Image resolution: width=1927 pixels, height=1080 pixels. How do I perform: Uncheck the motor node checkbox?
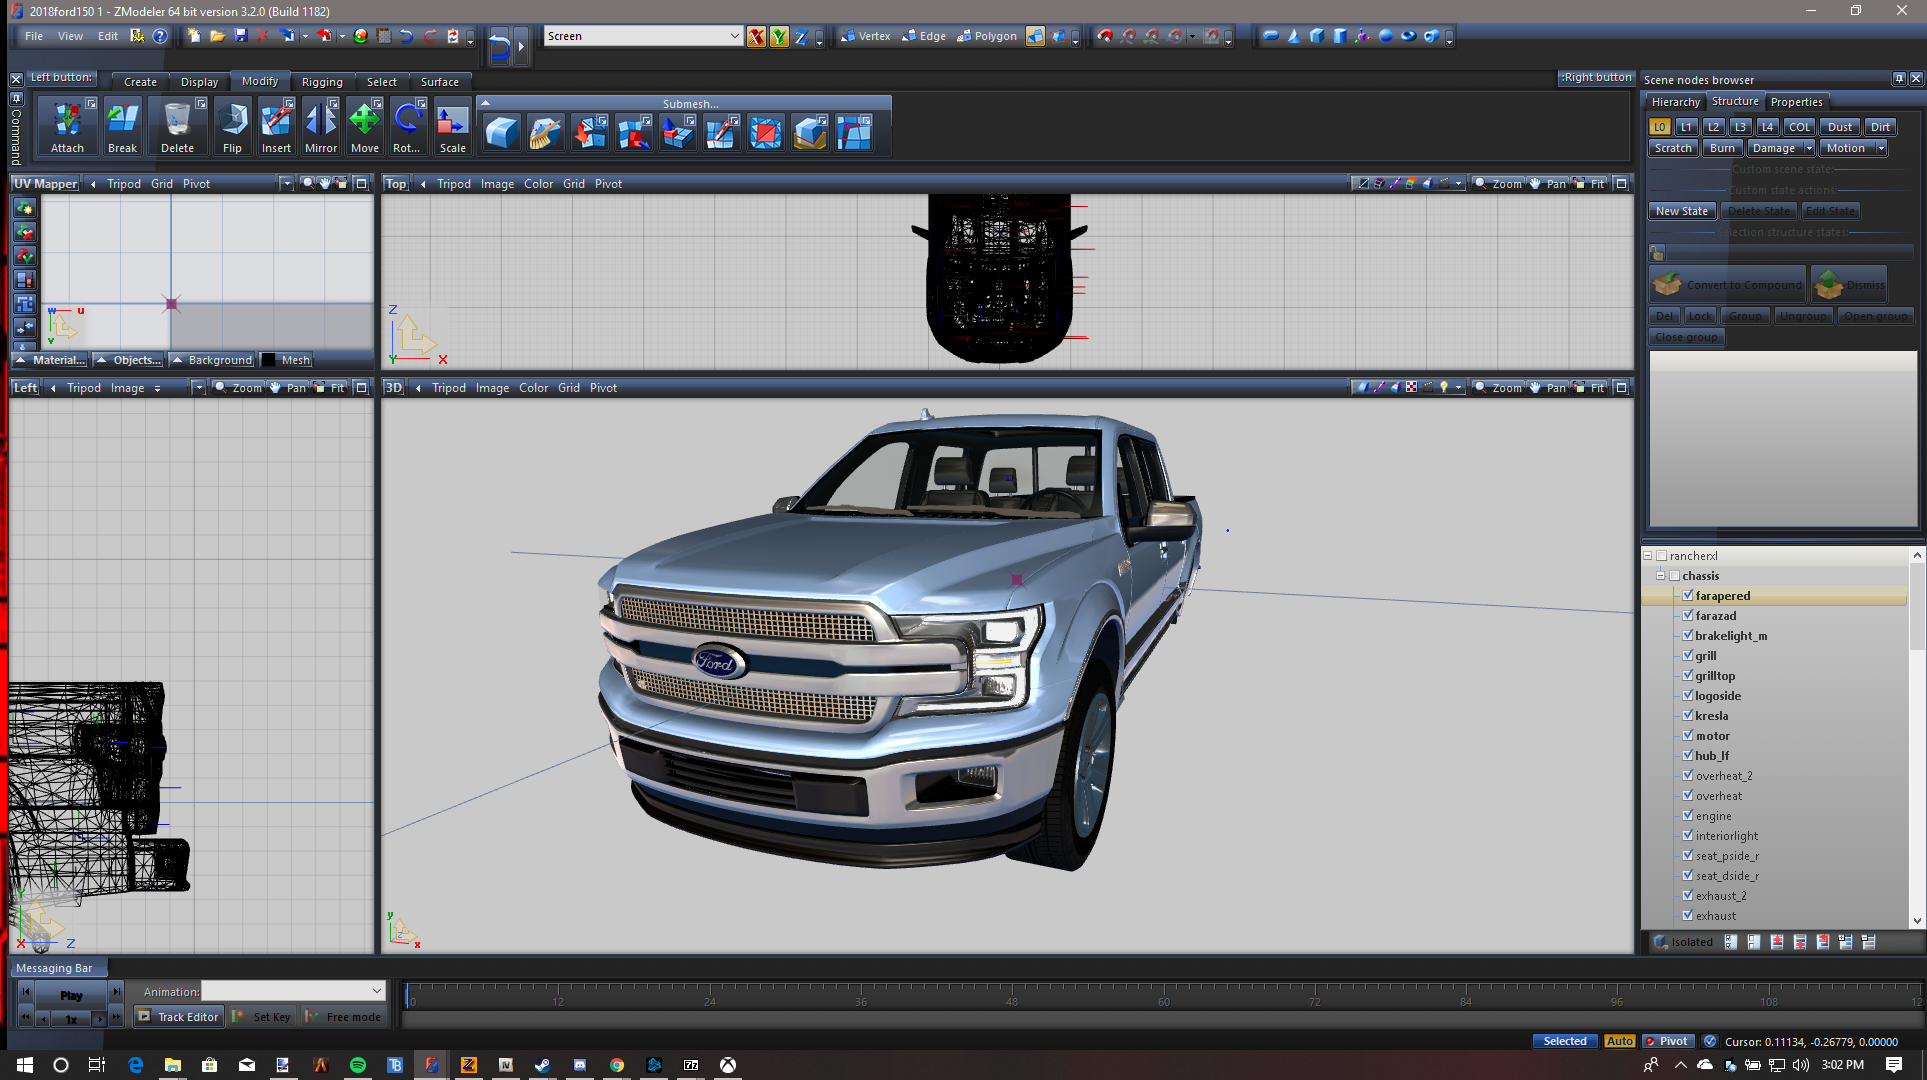coord(1688,735)
